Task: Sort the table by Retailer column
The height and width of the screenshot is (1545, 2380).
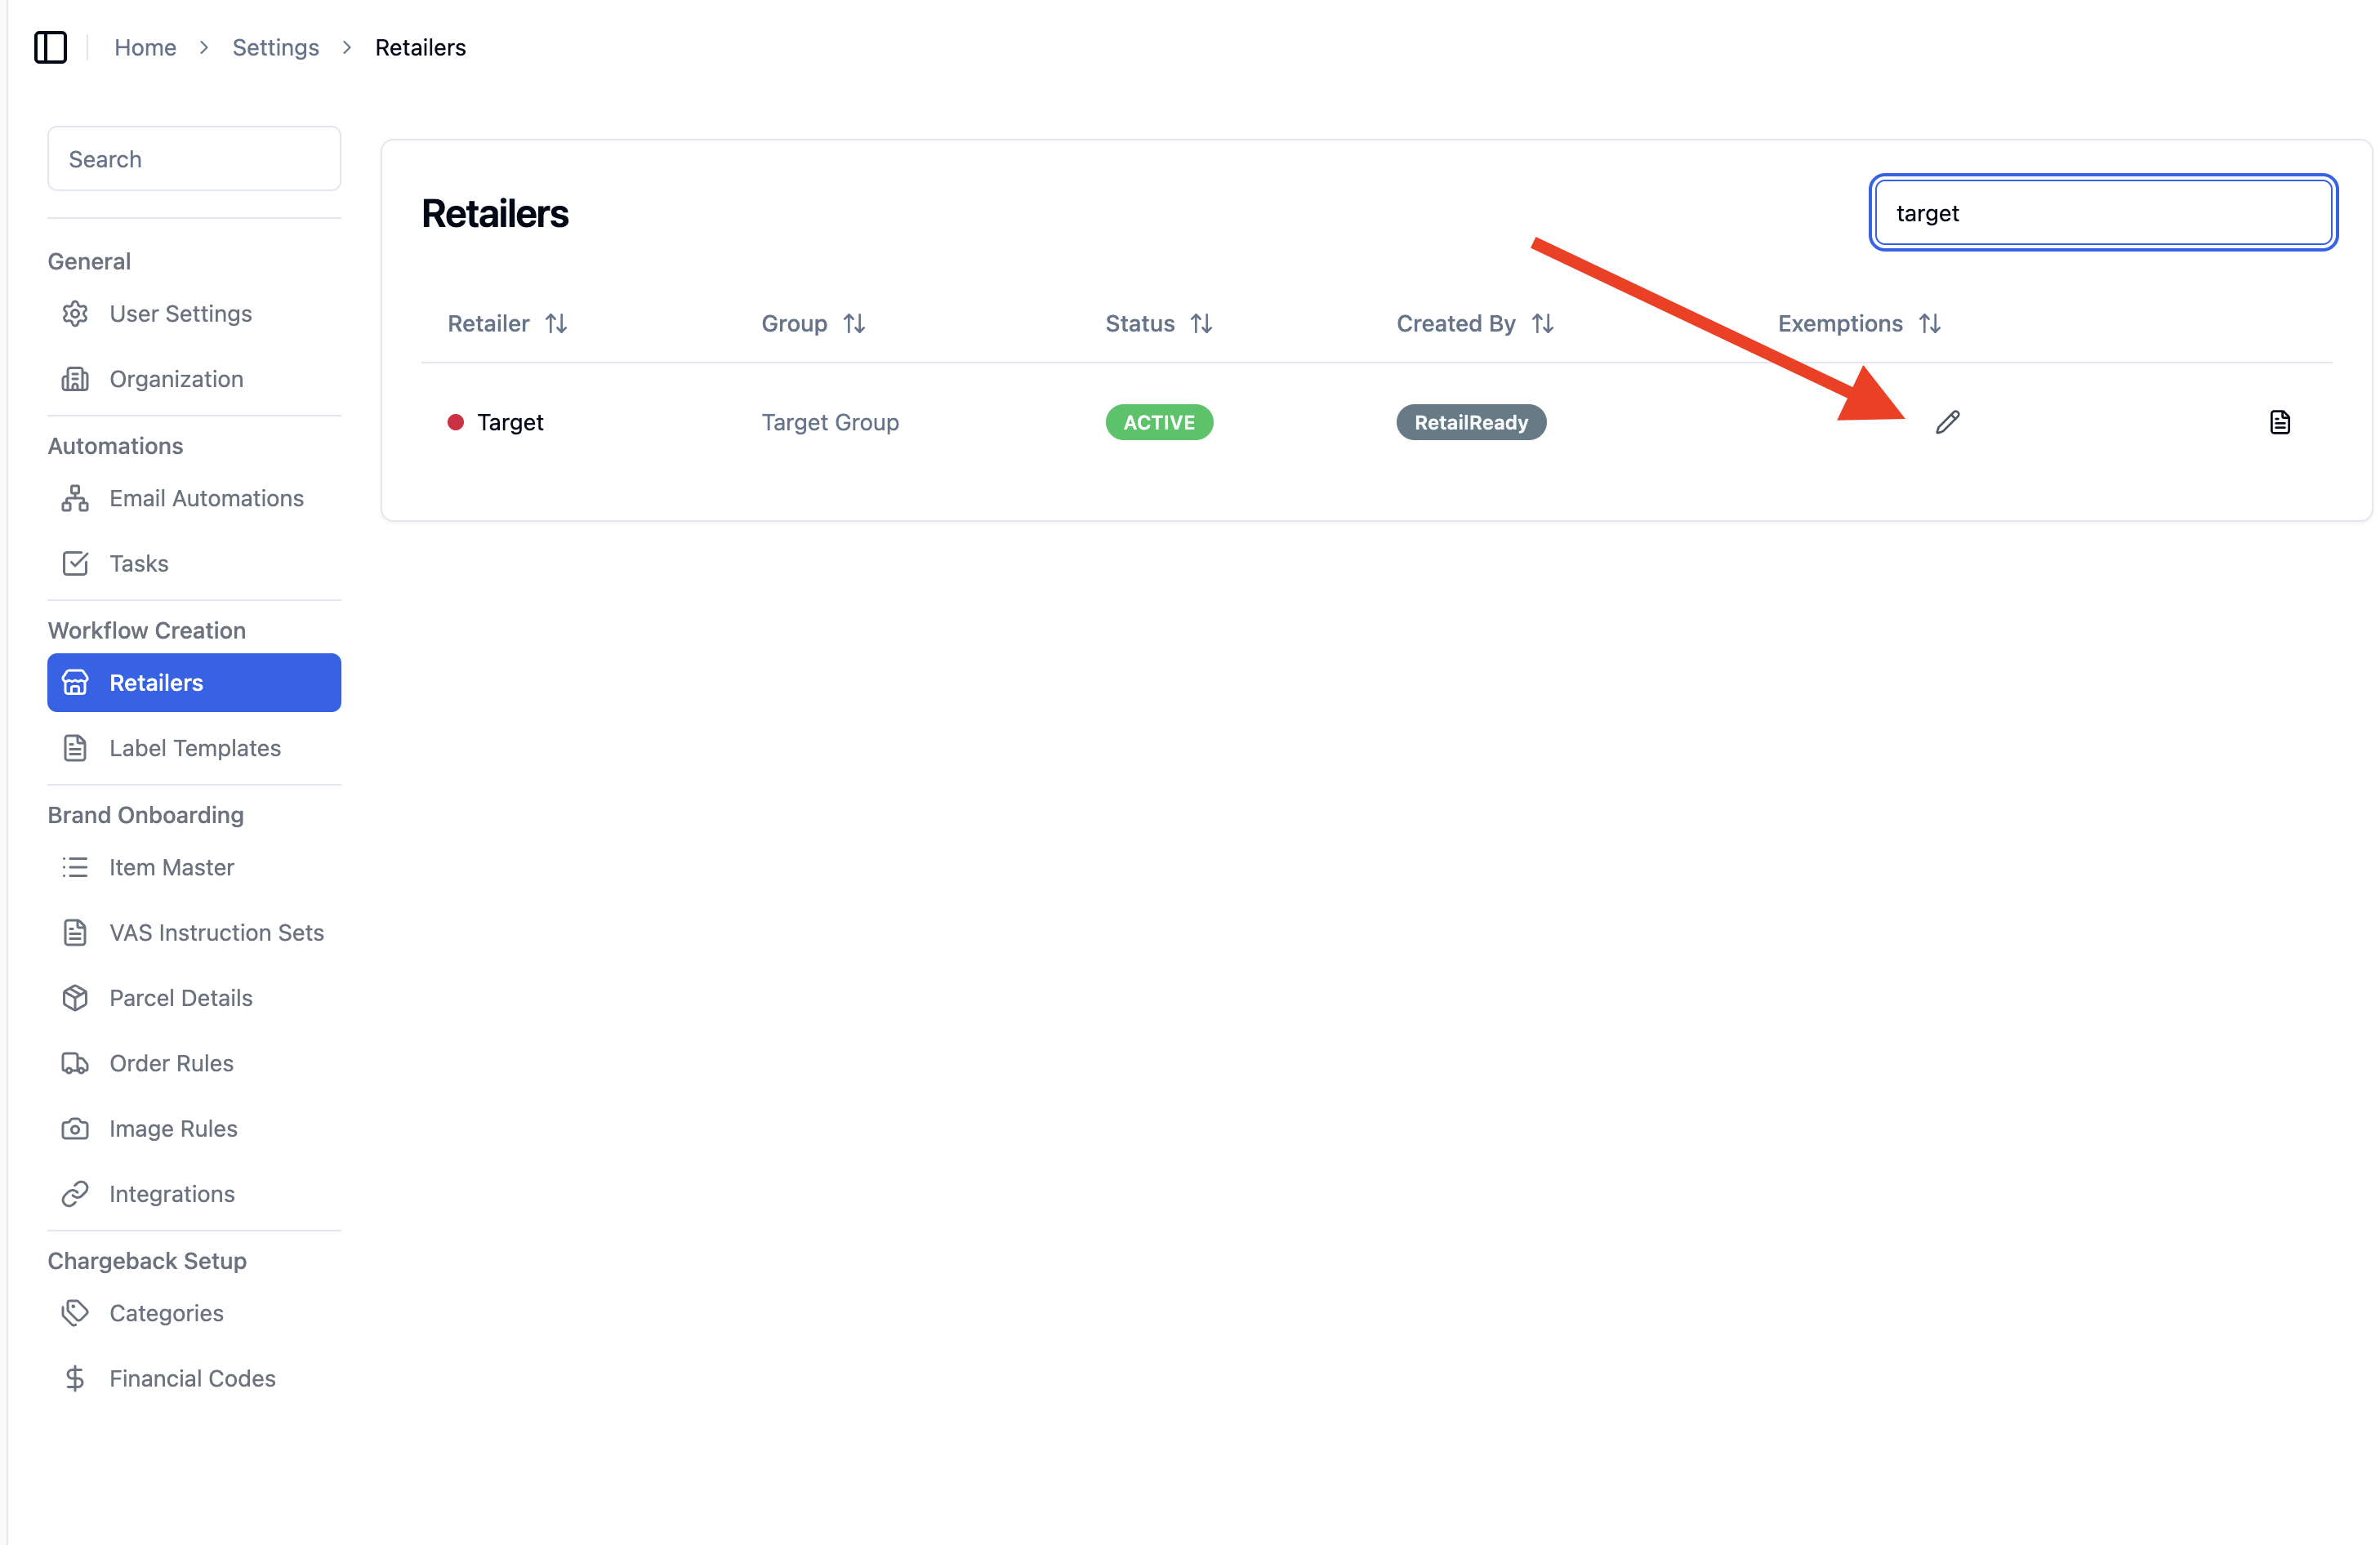Action: point(556,324)
